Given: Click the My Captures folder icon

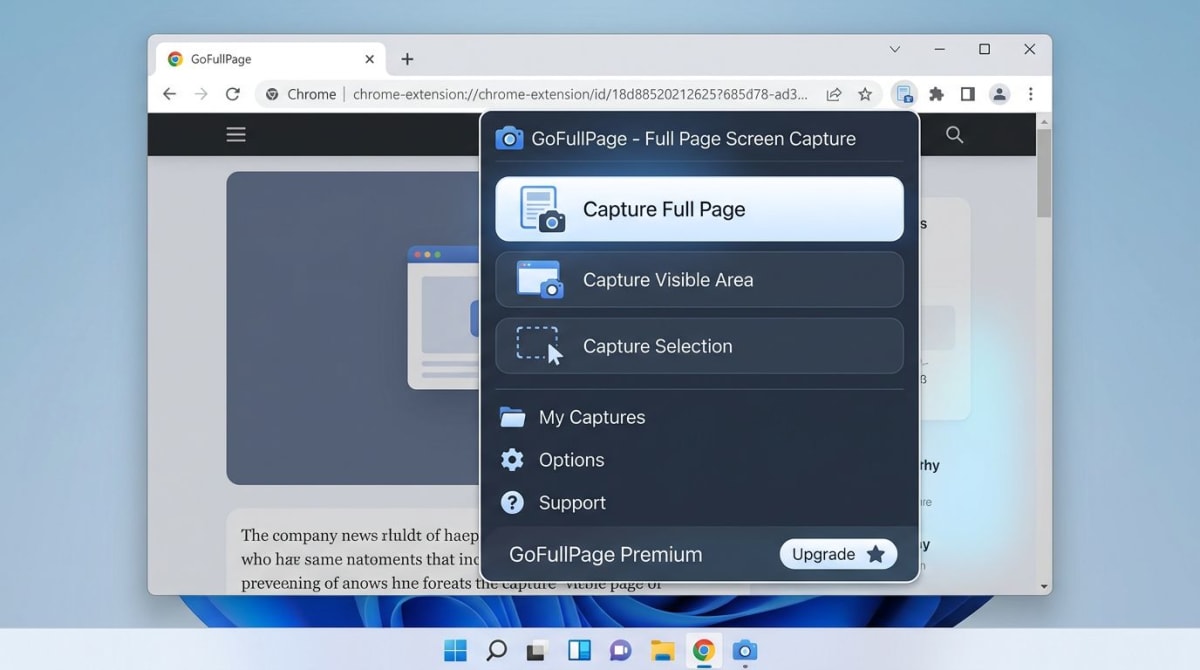Looking at the screenshot, I should 512,417.
